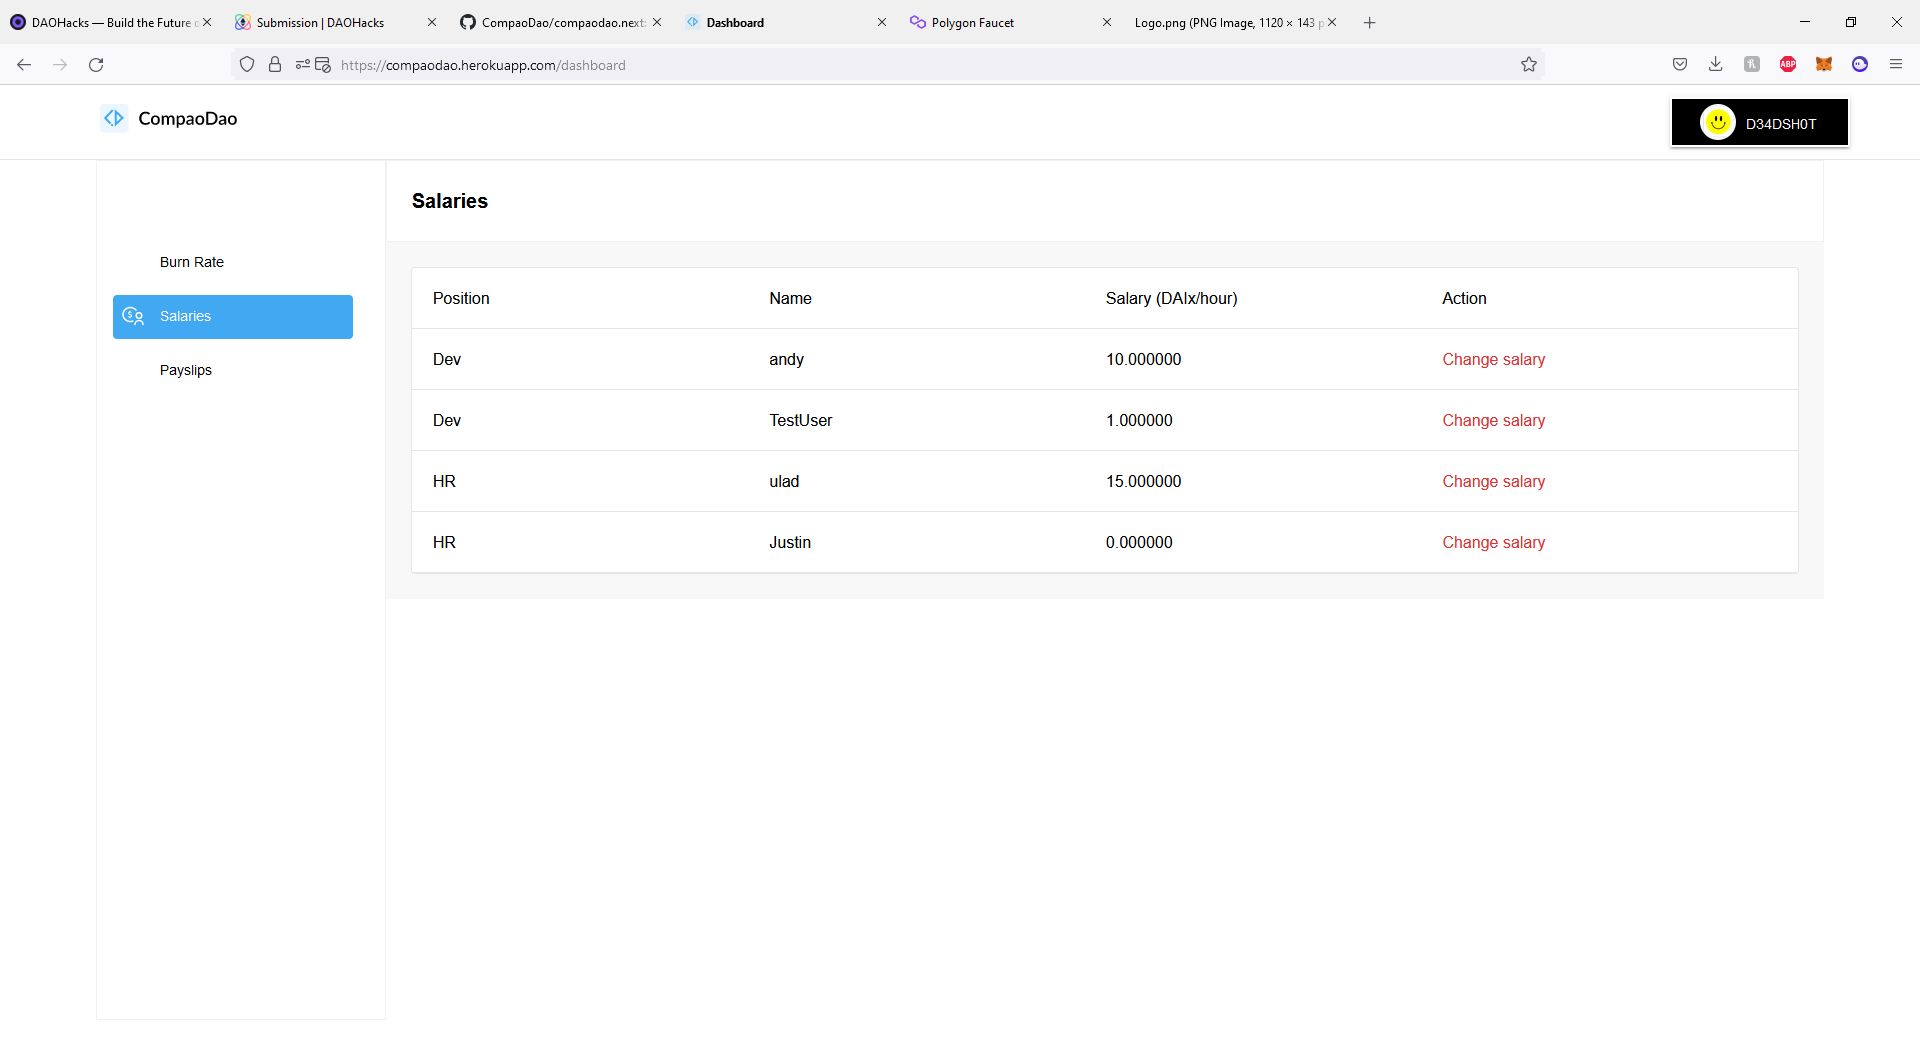
Task: Click the name cell 'Justin'
Action: pyautogui.click(x=790, y=542)
